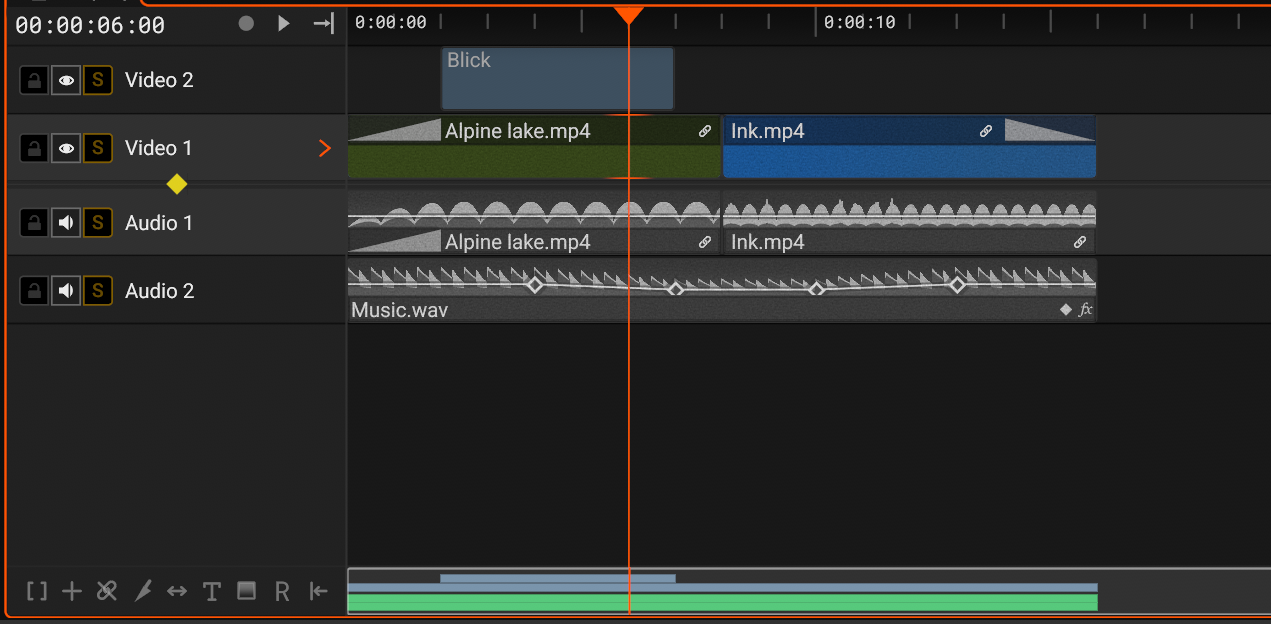This screenshot has height=624, width=1271.
Task: Click the follow playhead arrow icon
Action: click(323, 24)
